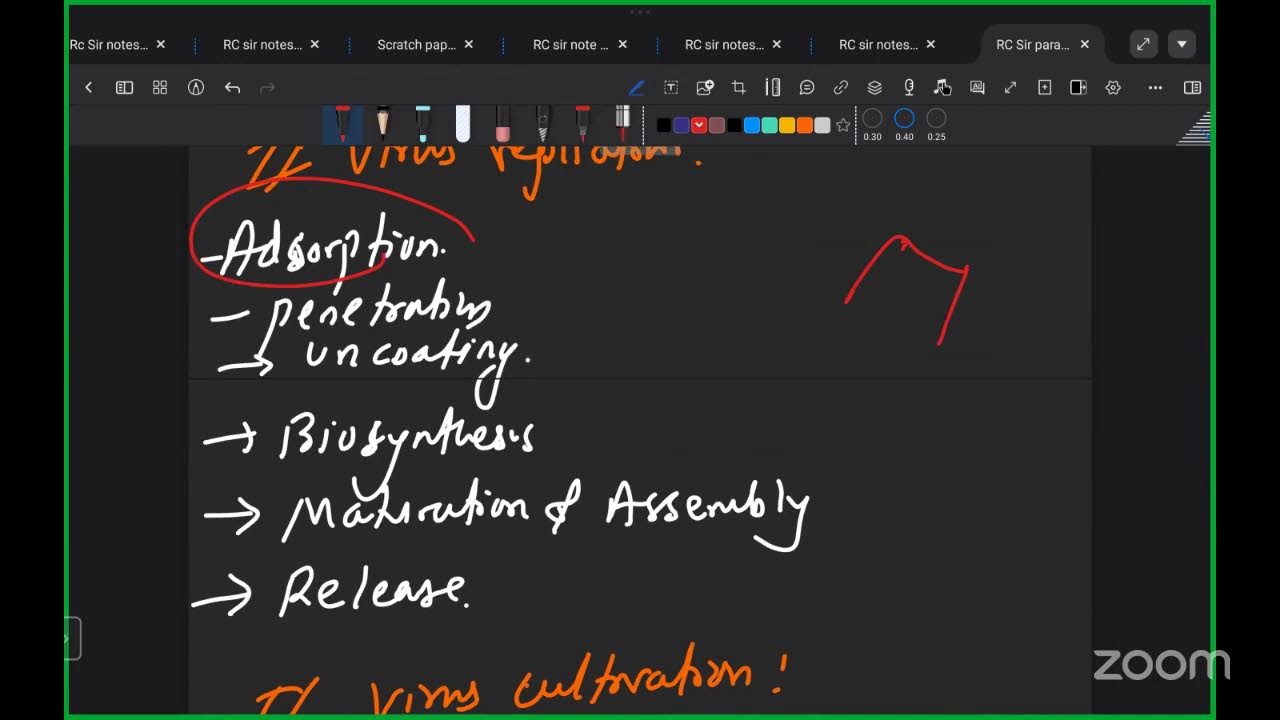This screenshot has height=720, width=1280.
Task: Pick the mint green color swatch
Action: tap(769, 125)
